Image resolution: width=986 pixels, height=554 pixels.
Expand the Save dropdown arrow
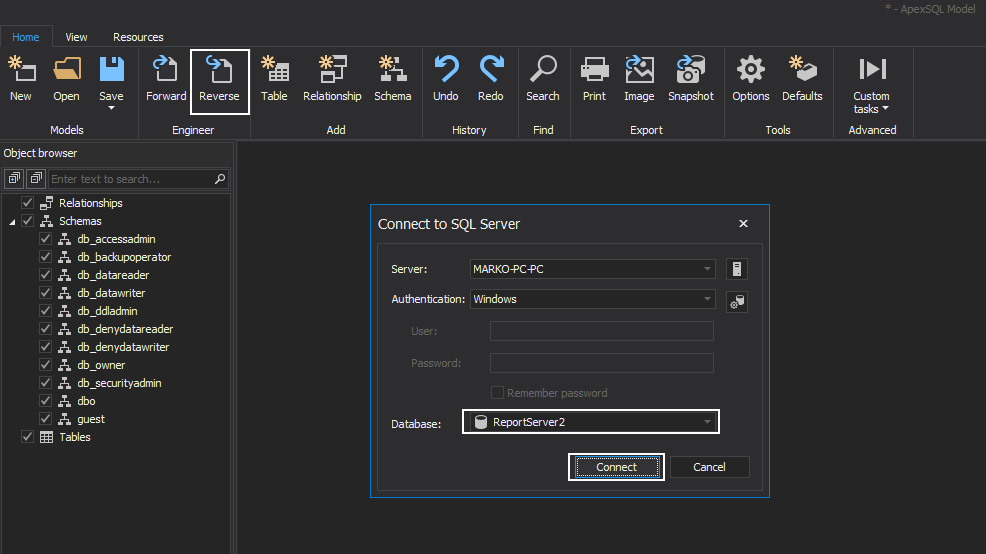pos(111,109)
